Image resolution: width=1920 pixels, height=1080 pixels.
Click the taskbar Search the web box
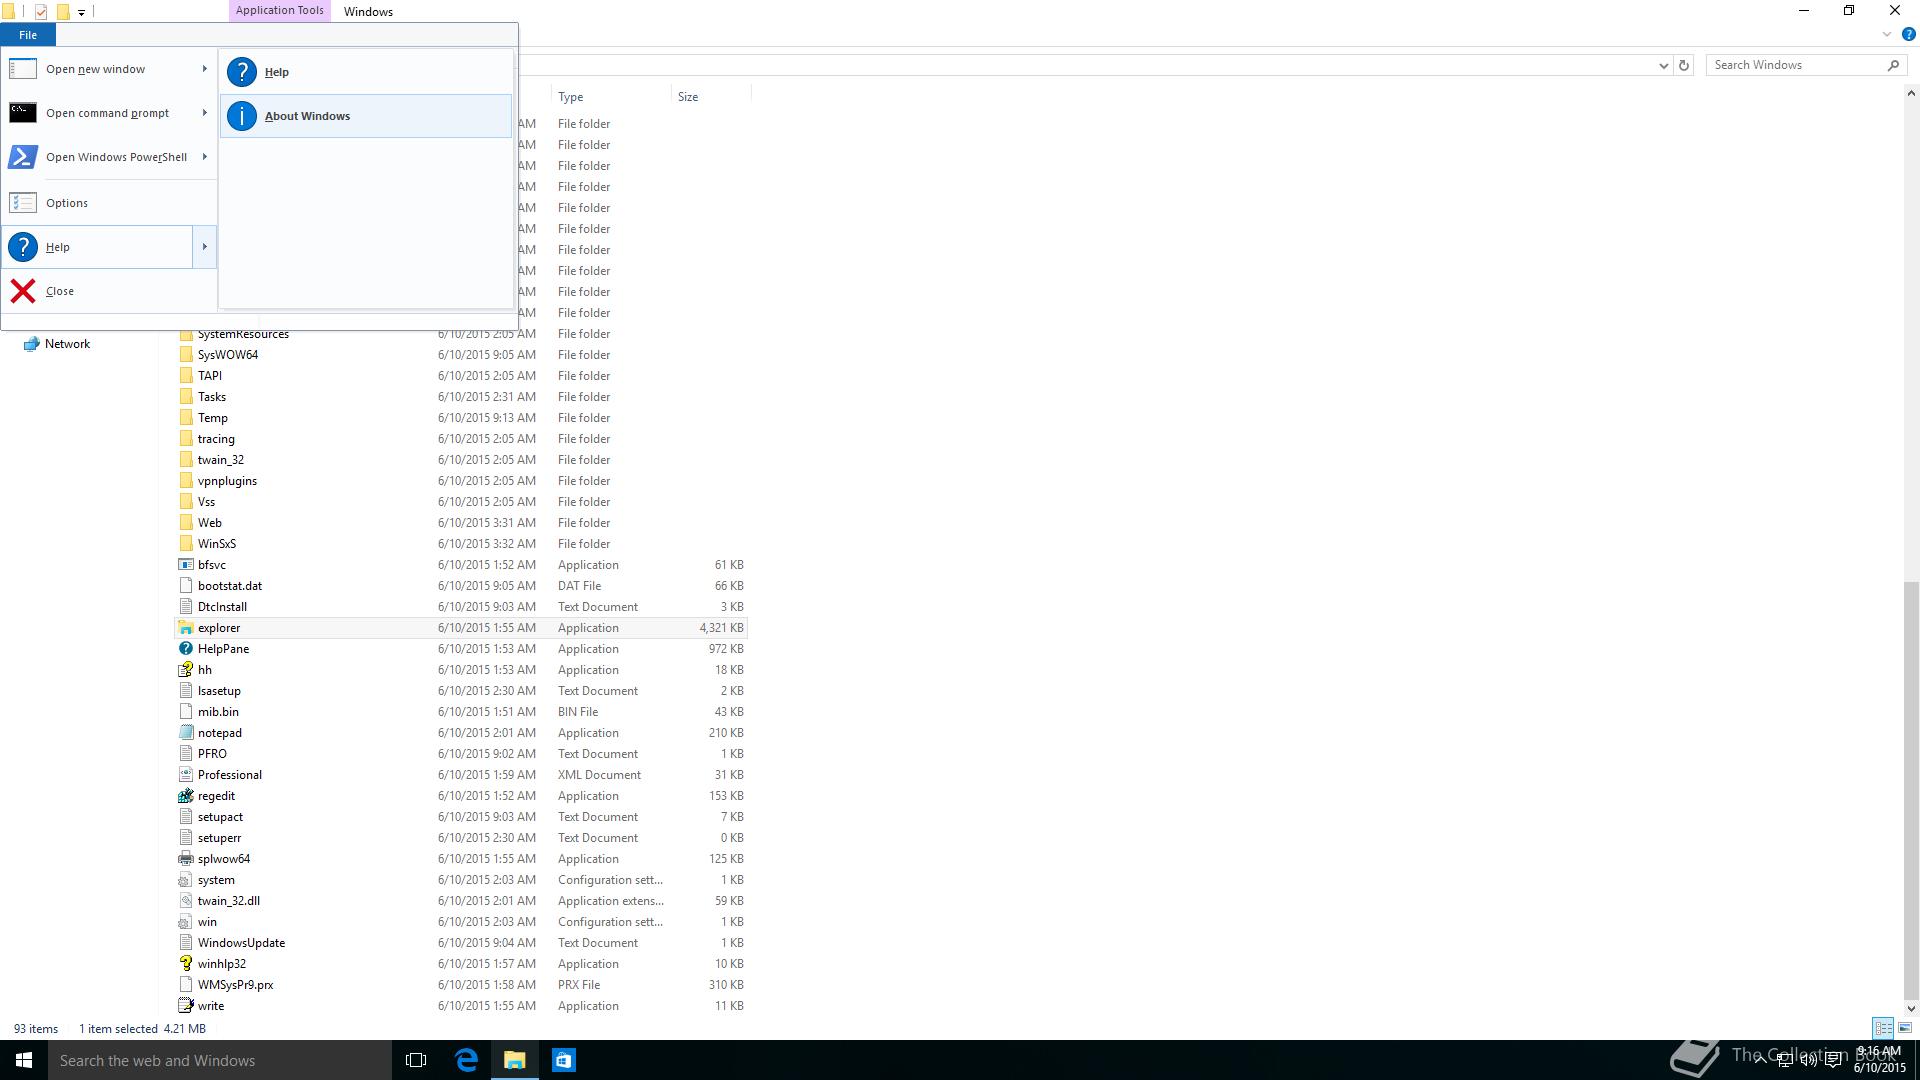coord(220,1060)
